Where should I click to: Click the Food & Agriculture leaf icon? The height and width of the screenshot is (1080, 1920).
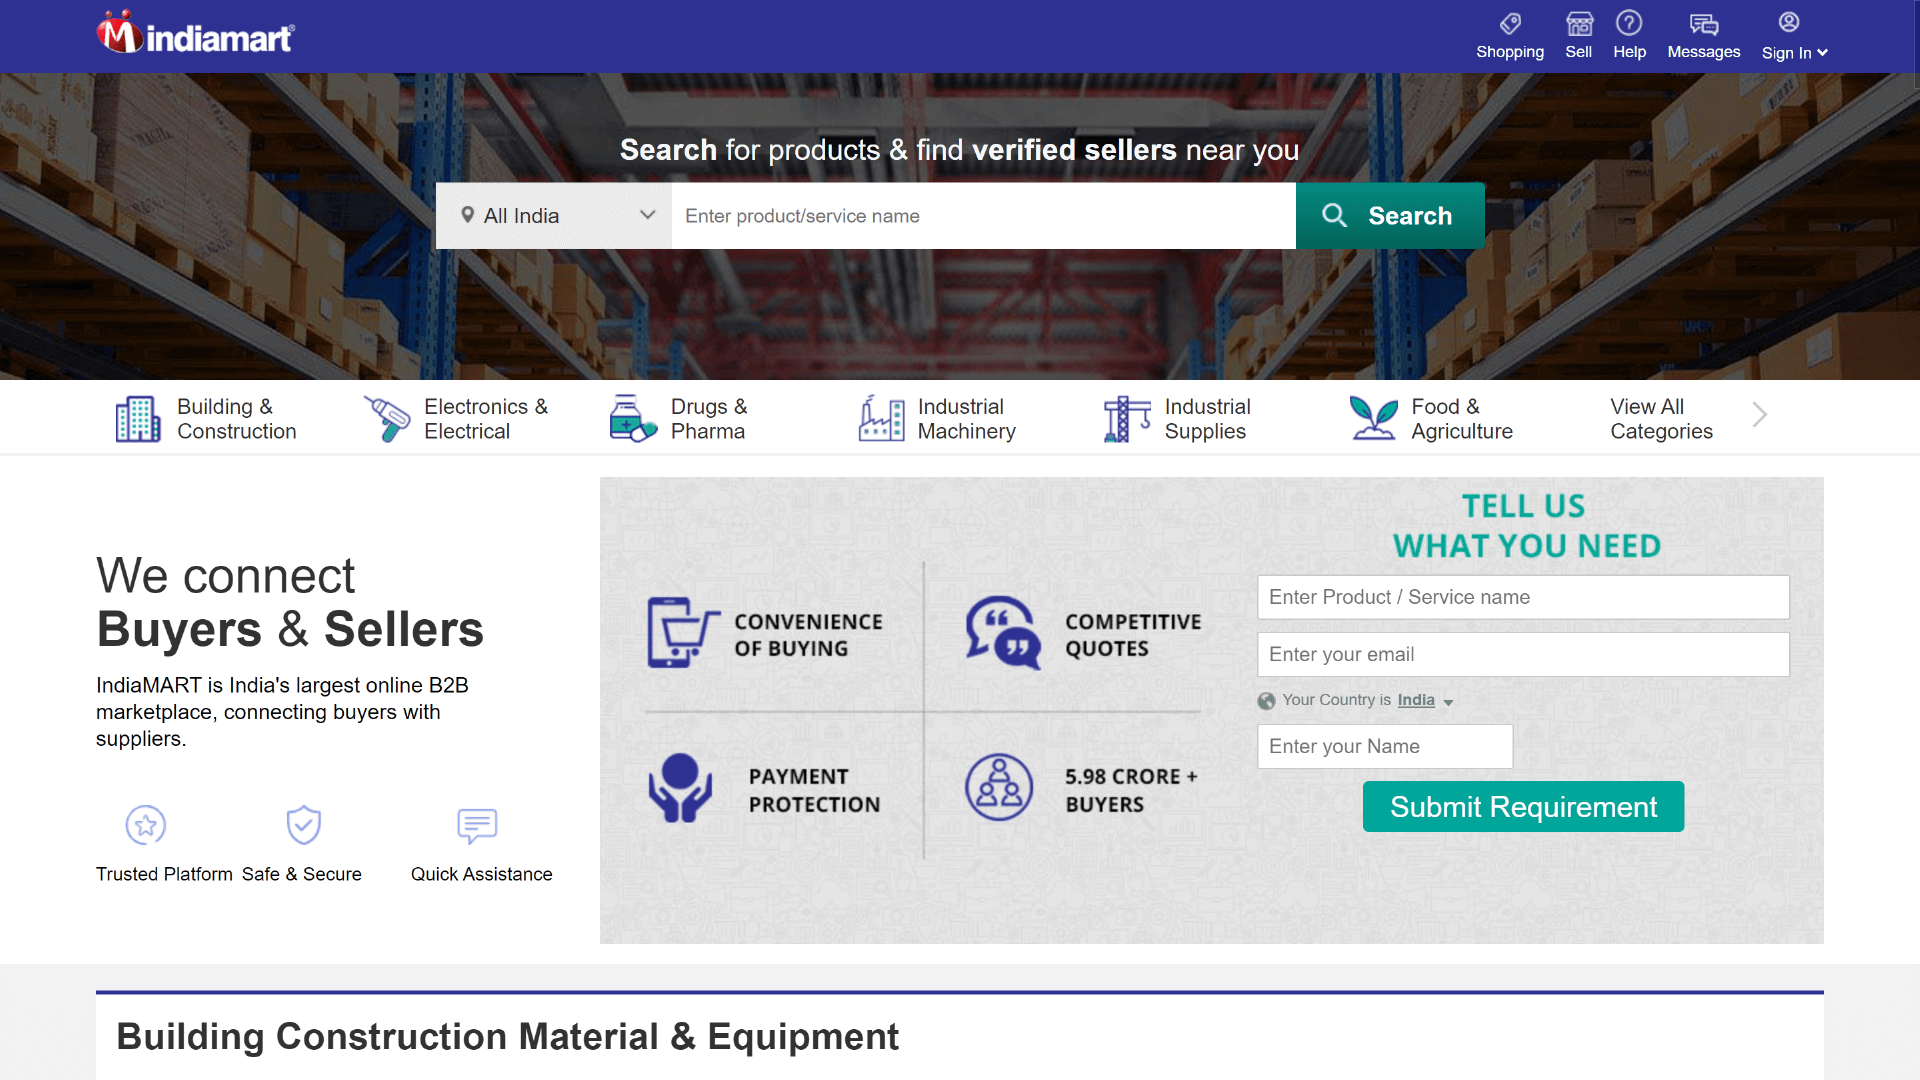(1374, 418)
